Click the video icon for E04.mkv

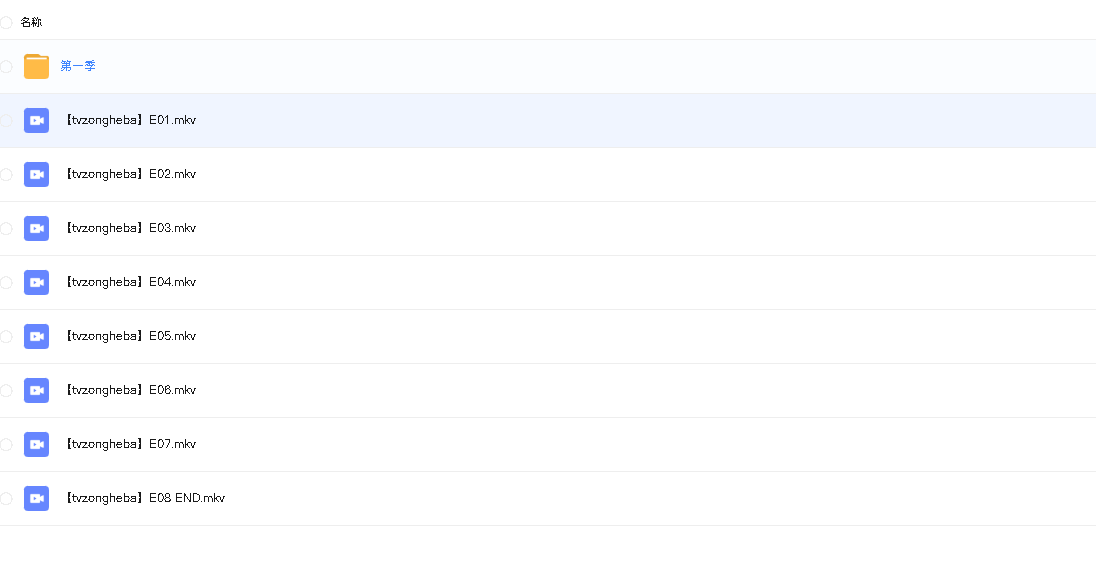tap(36, 282)
